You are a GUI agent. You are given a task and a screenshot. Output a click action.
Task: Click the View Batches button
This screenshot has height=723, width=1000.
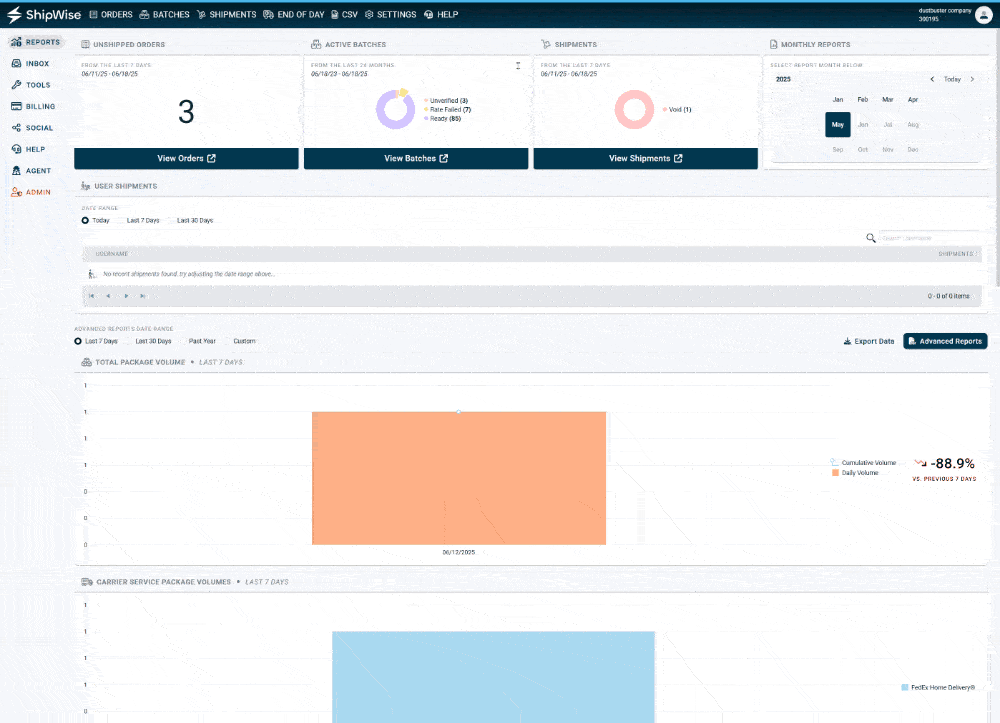(416, 158)
